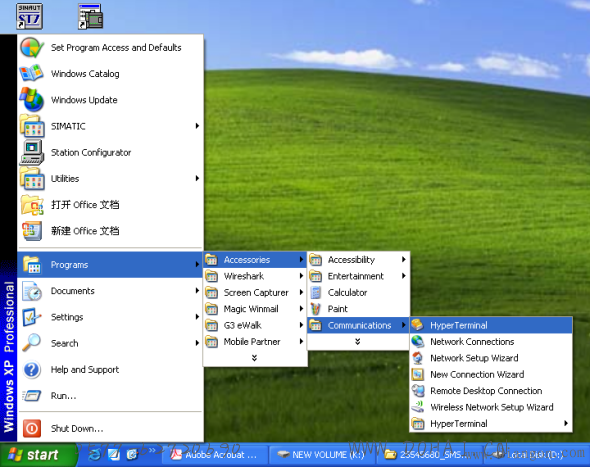Viewport: 590px width, 467px height.
Task: Click the third quick launch icon in taskbar
Action: [x=132, y=455]
